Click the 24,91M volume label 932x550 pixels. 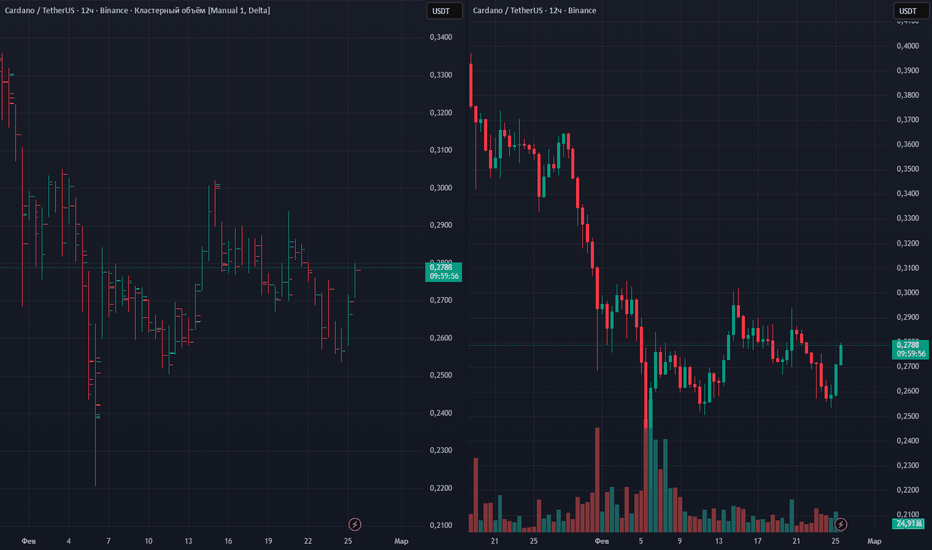pos(908,523)
